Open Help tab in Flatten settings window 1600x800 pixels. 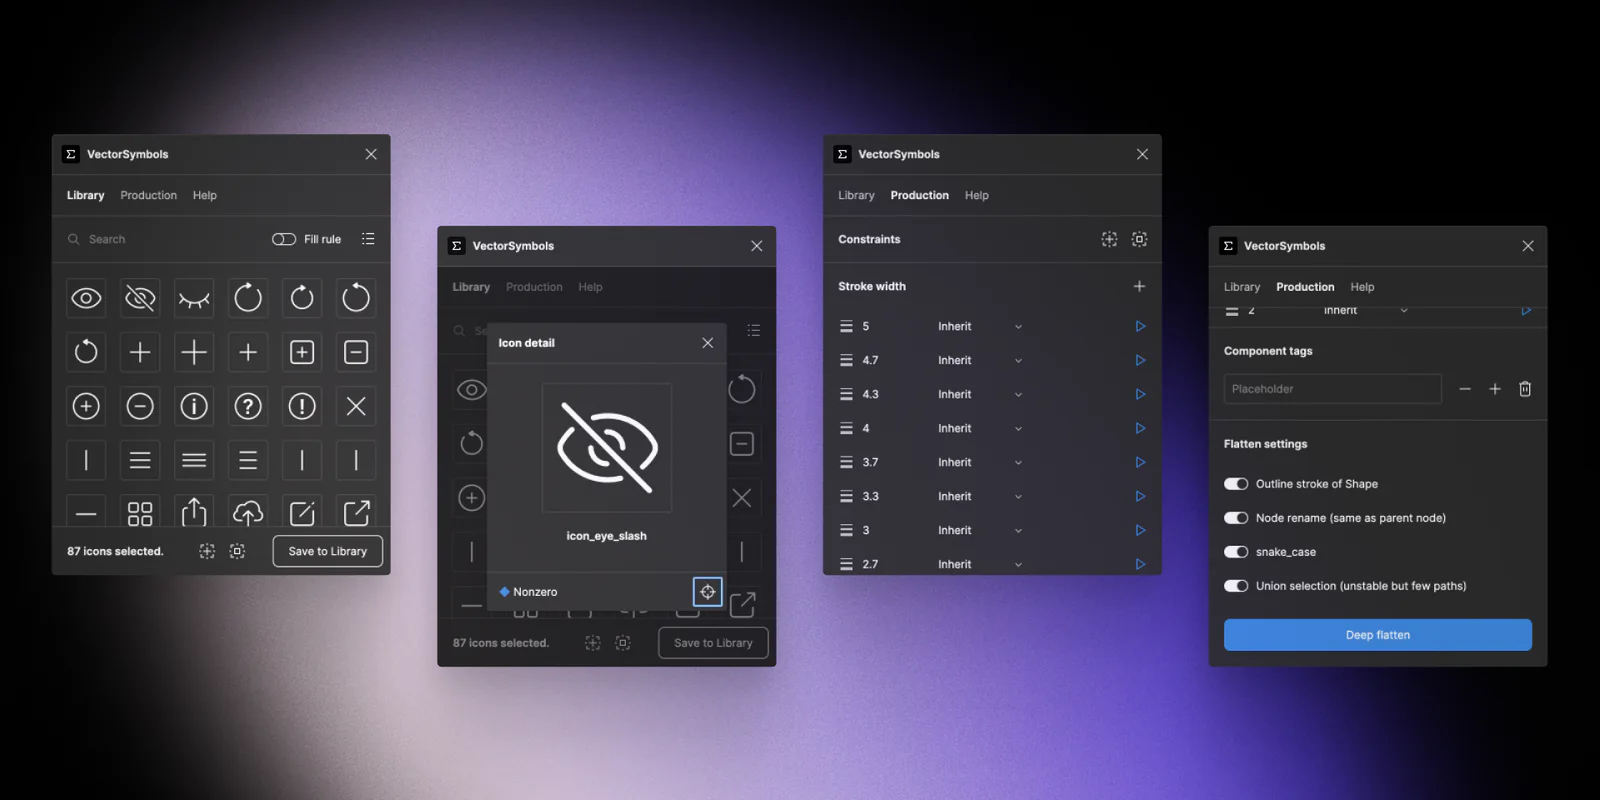(x=1362, y=287)
